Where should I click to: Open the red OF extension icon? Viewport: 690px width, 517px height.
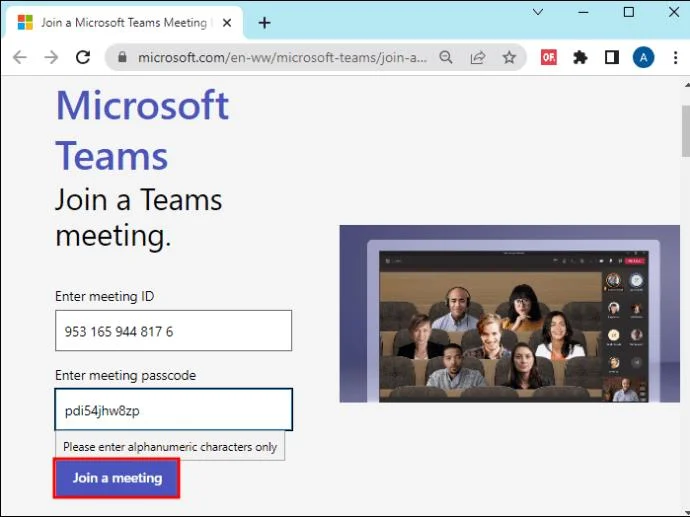tap(548, 57)
